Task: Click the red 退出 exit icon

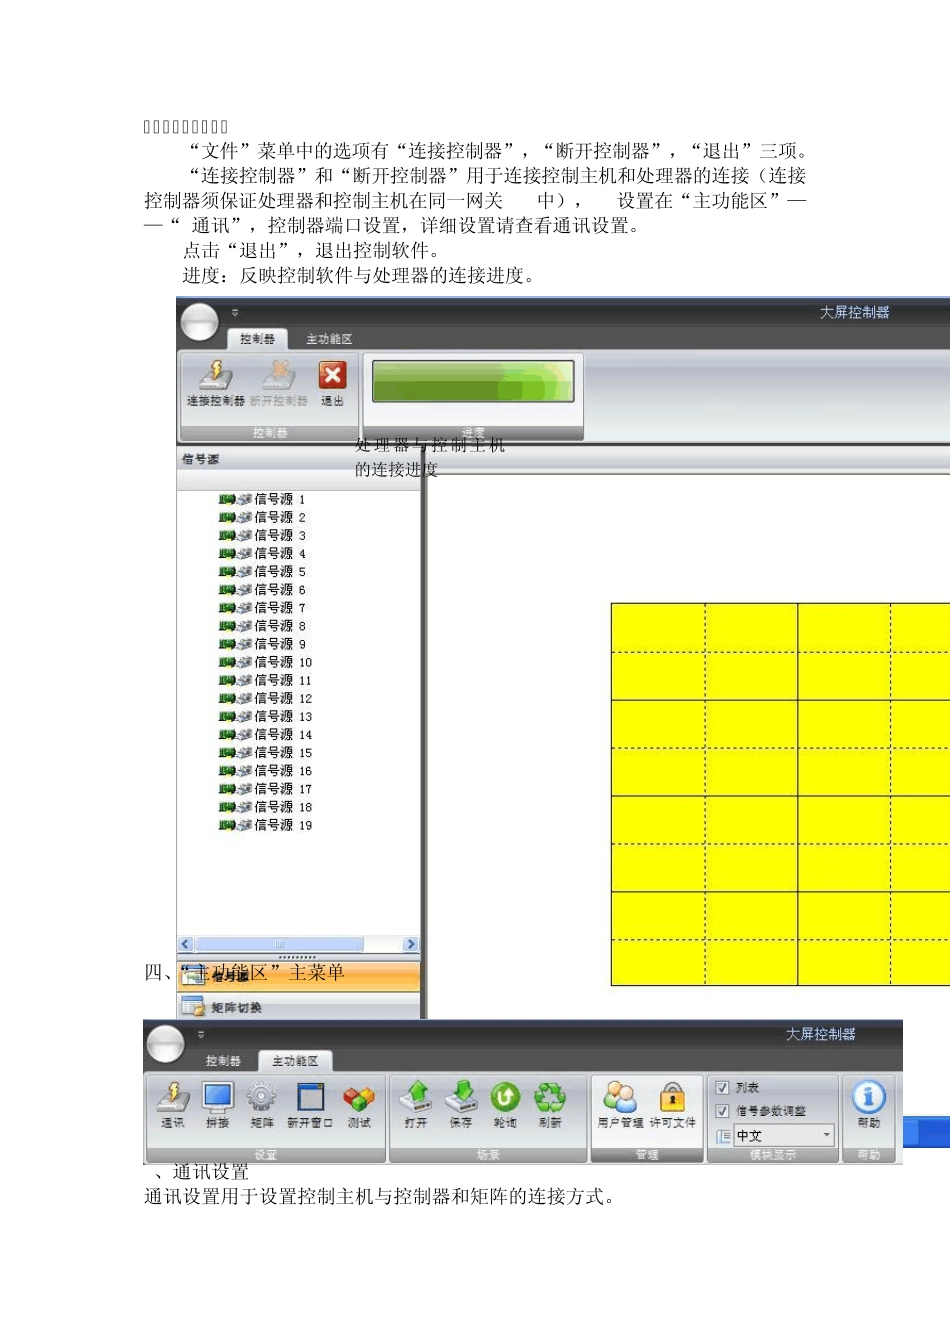Action: [332, 375]
